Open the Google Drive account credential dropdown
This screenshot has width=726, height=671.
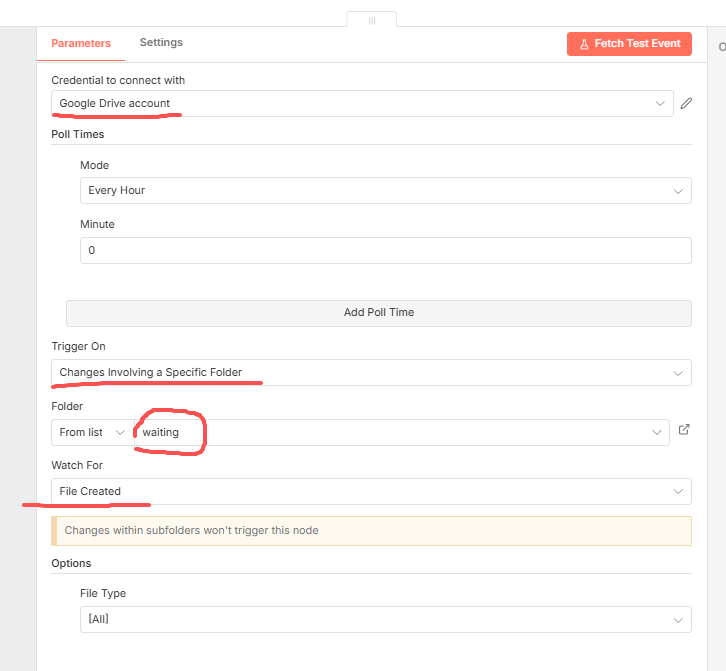[360, 104]
